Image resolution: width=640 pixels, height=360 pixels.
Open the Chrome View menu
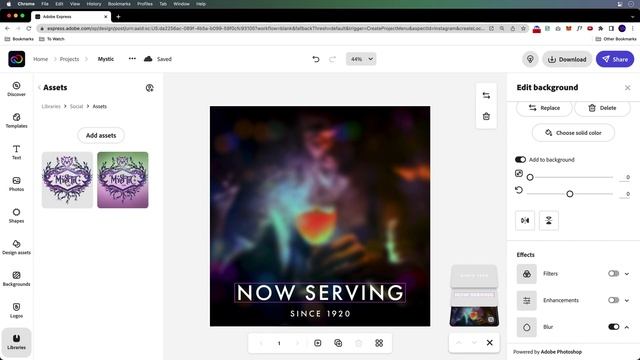75,4
